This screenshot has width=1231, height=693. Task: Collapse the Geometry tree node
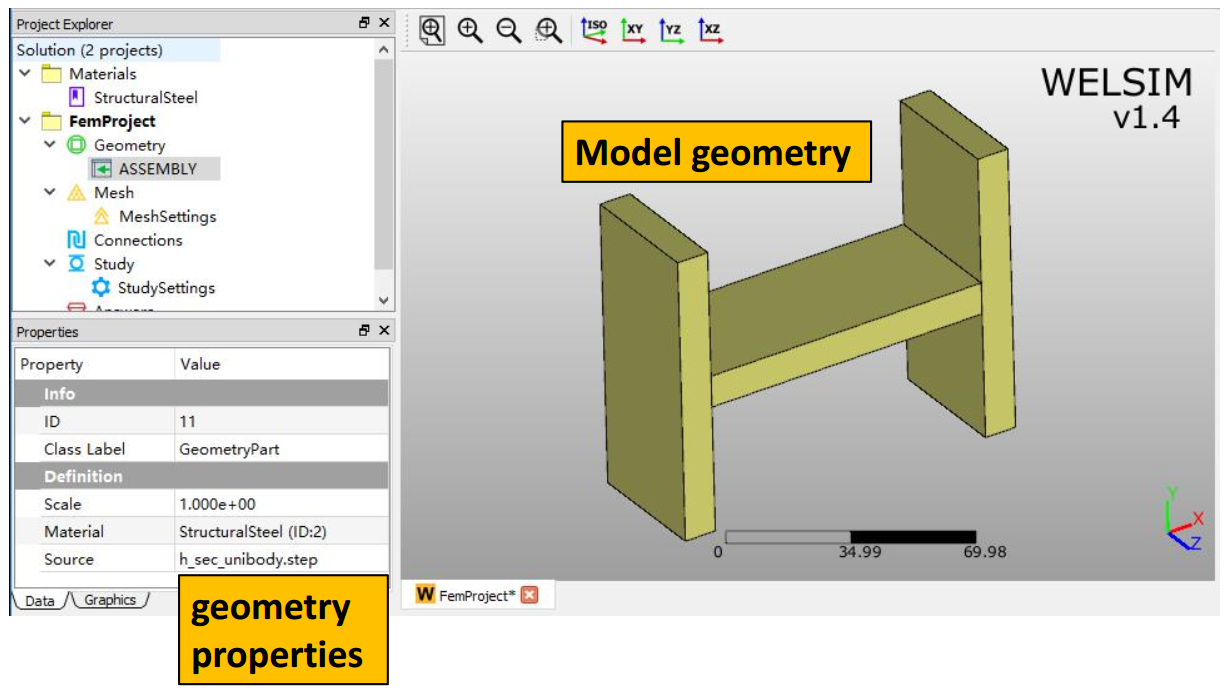coord(50,145)
